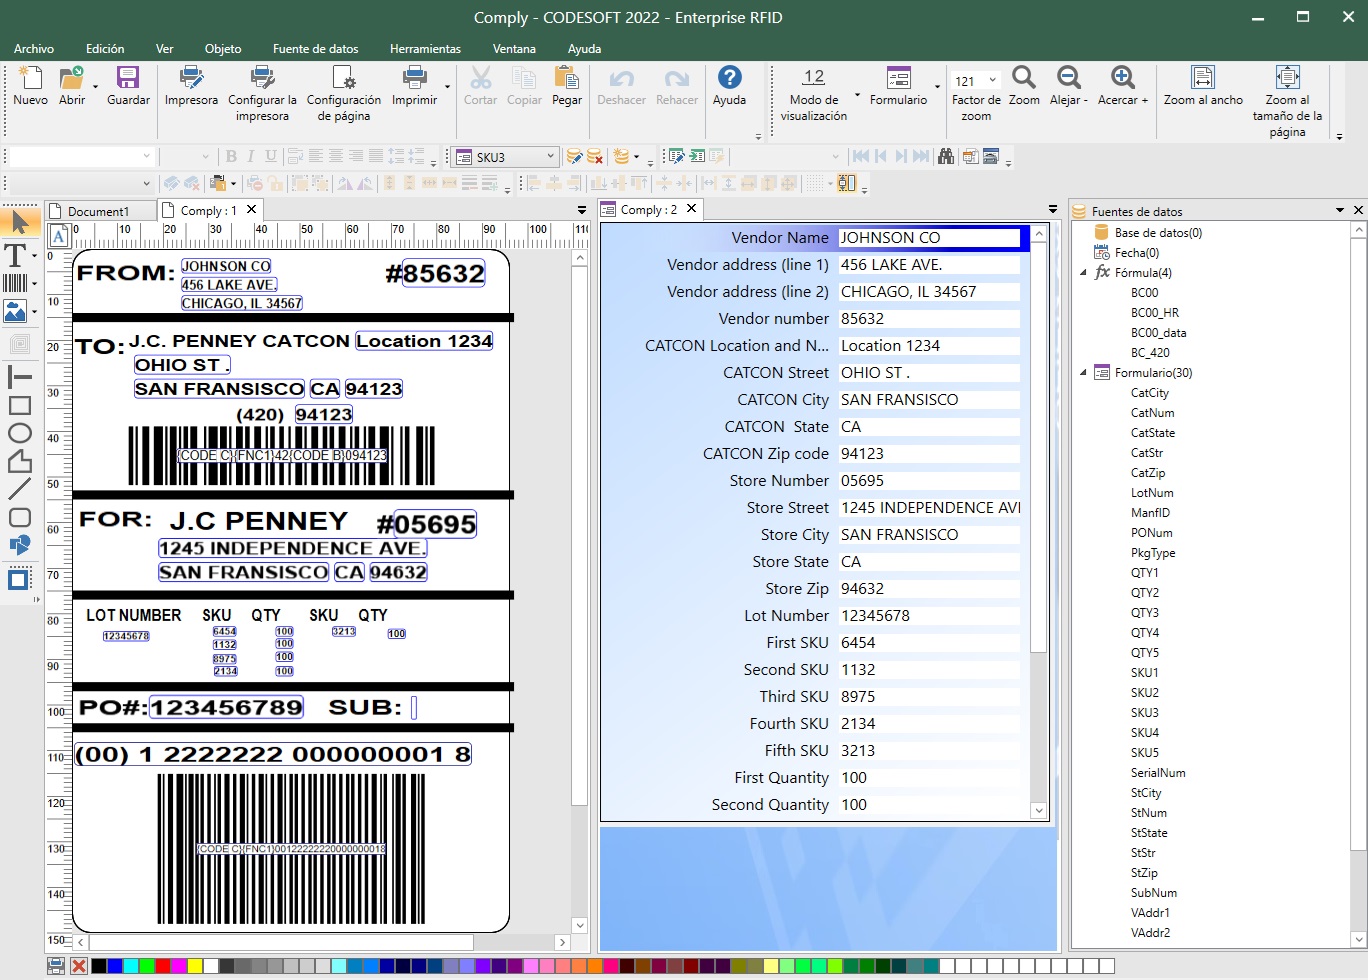Click the Vendor Name input field
1368x980 pixels.
pyautogui.click(x=928, y=238)
